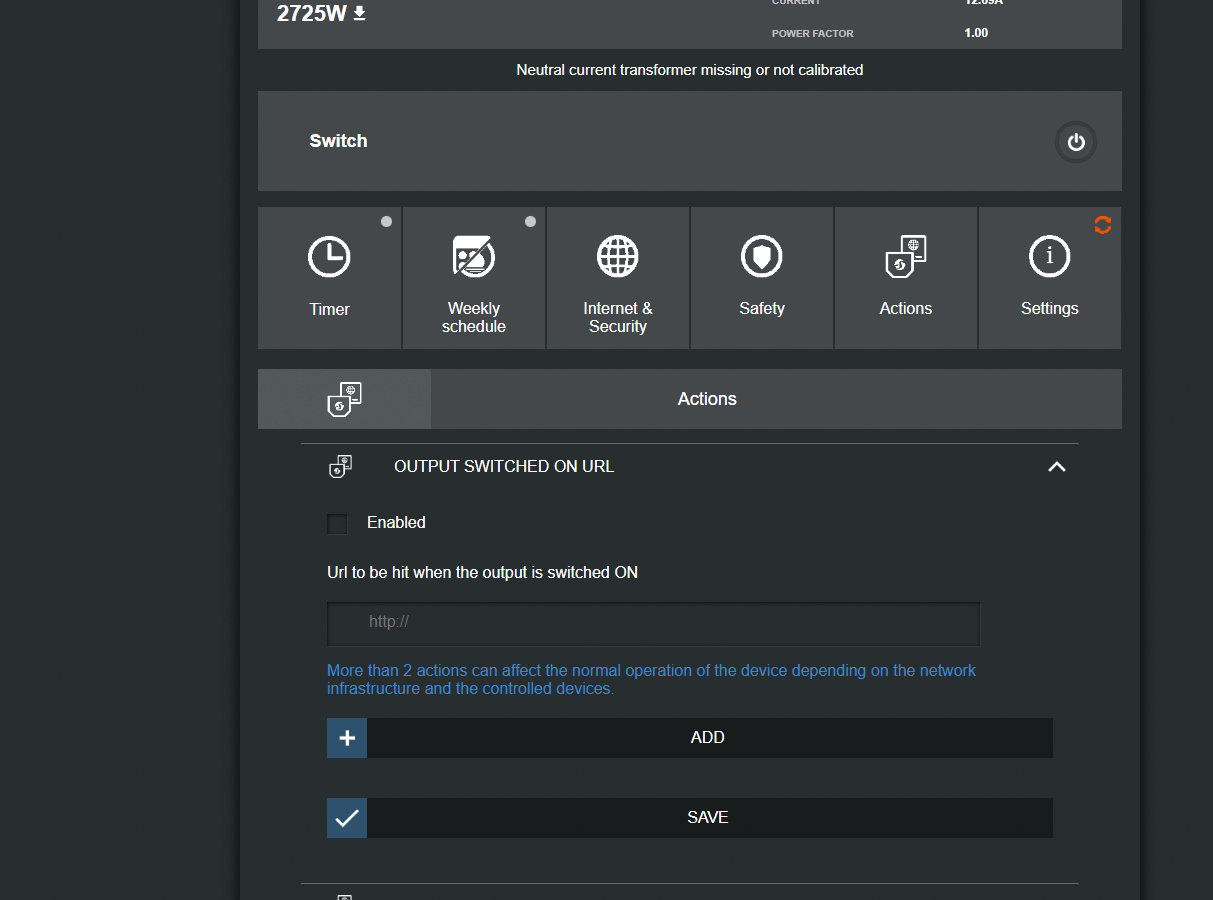Enable the Output Switched On URL checkbox
1213x900 pixels.
pyautogui.click(x=337, y=523)
